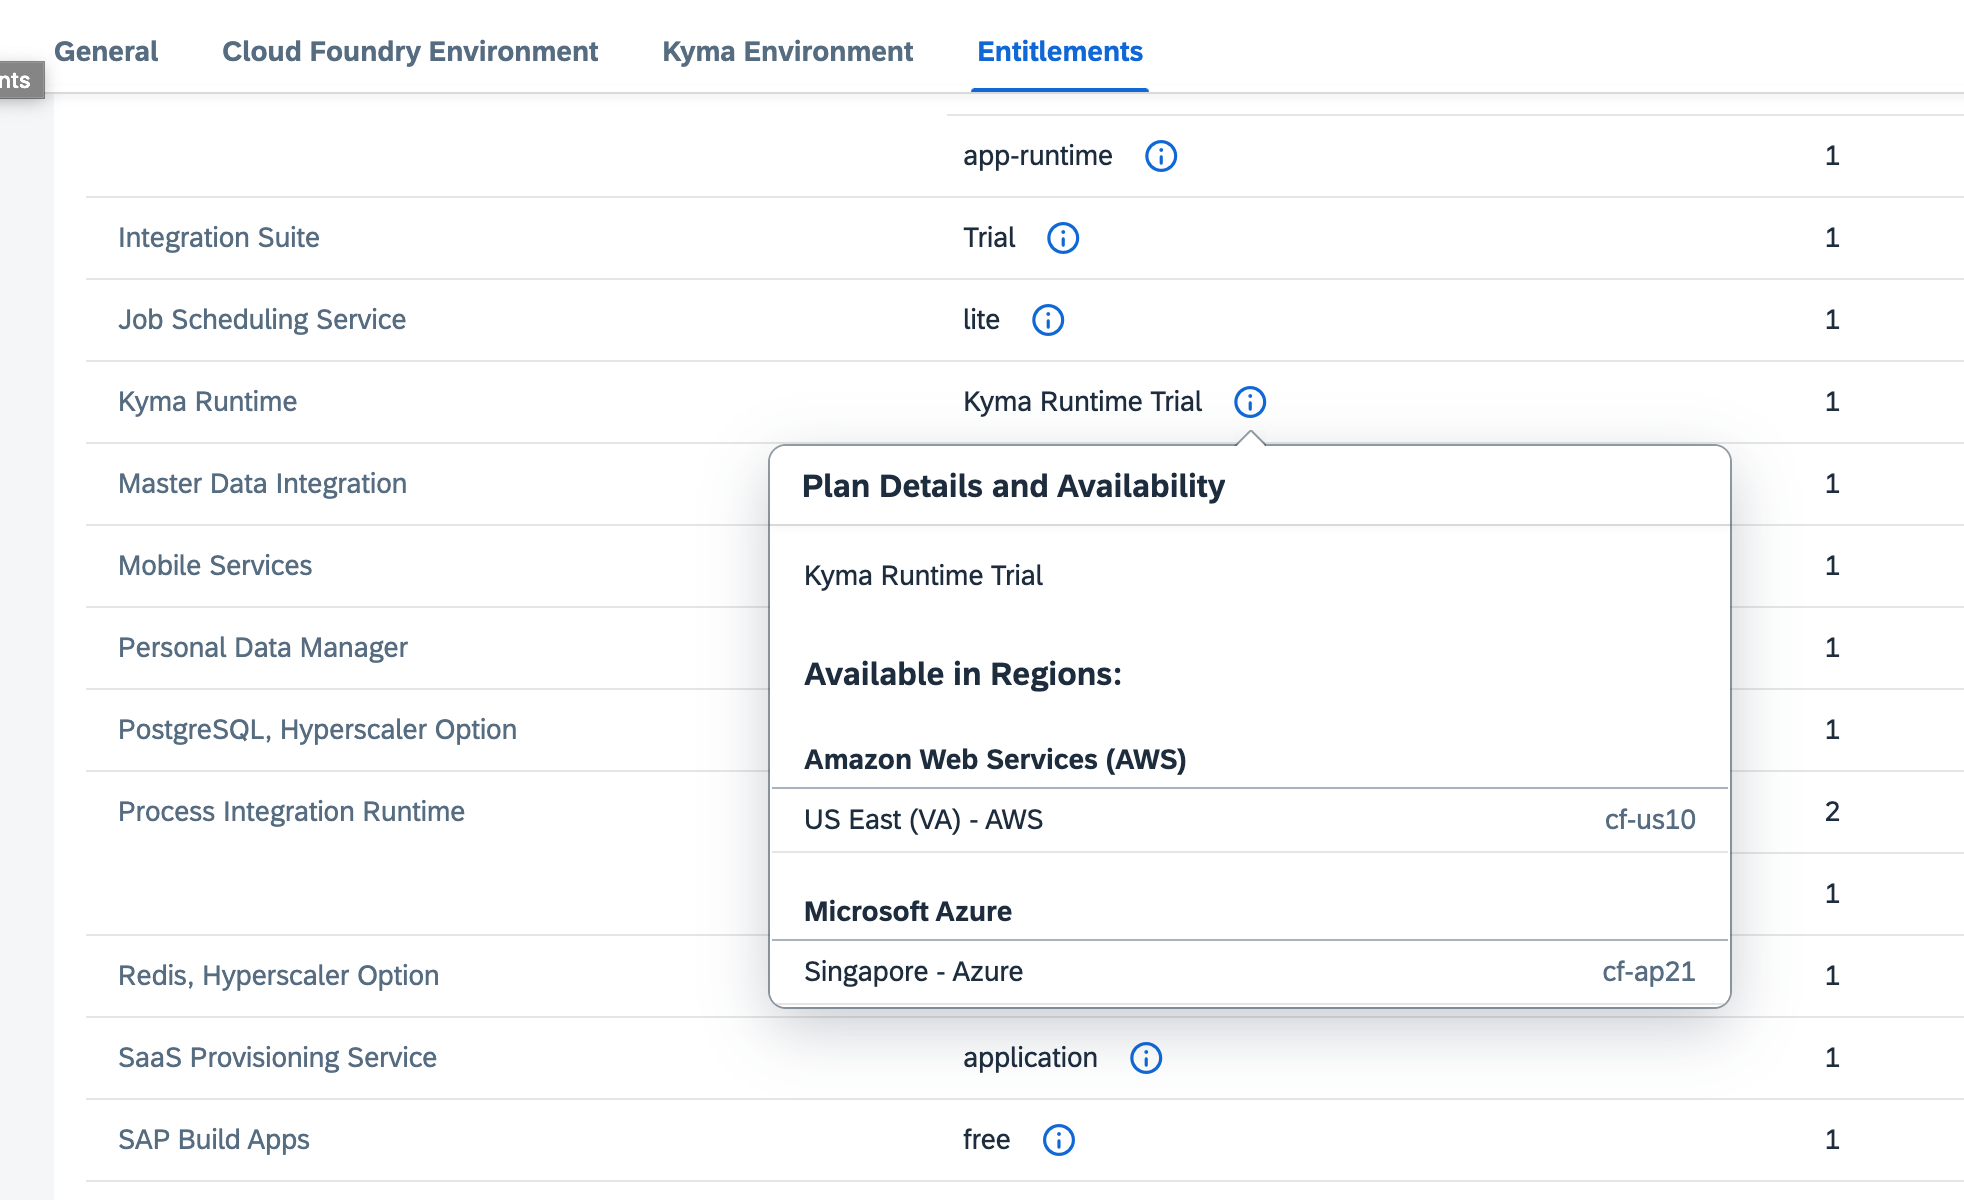Show plan info for application plan
Screen dimensions: 1964x1200
[x=1145, y=1058]
